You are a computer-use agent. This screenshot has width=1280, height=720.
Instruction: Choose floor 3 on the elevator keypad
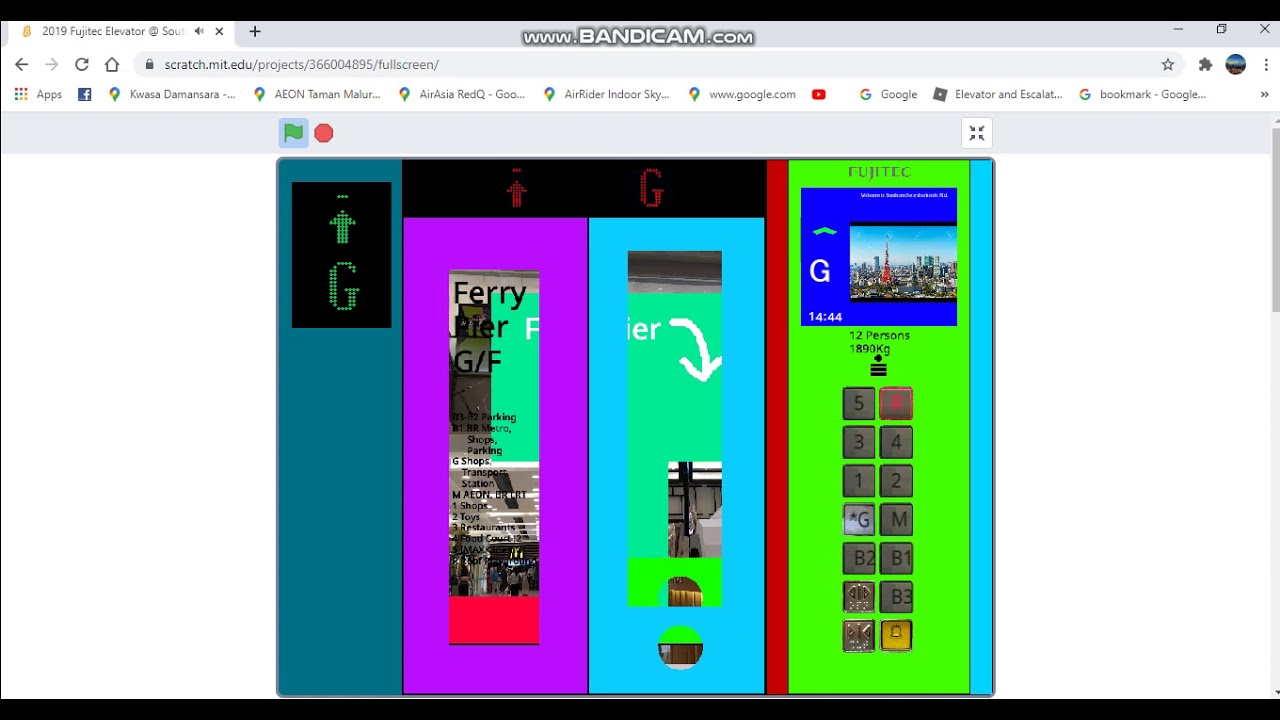(858, 442)
